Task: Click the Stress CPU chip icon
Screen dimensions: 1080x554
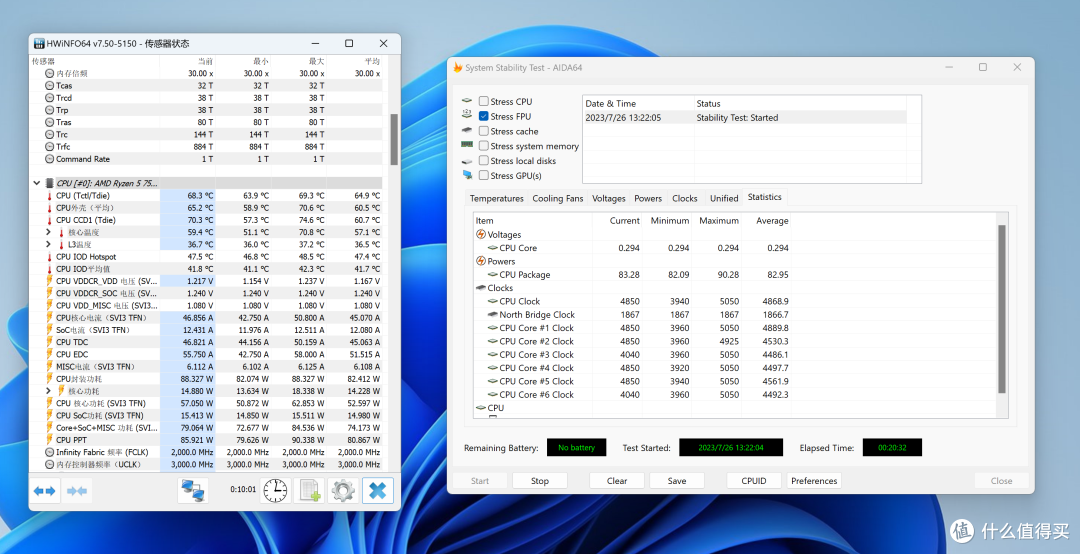Action: coord(467,101)
